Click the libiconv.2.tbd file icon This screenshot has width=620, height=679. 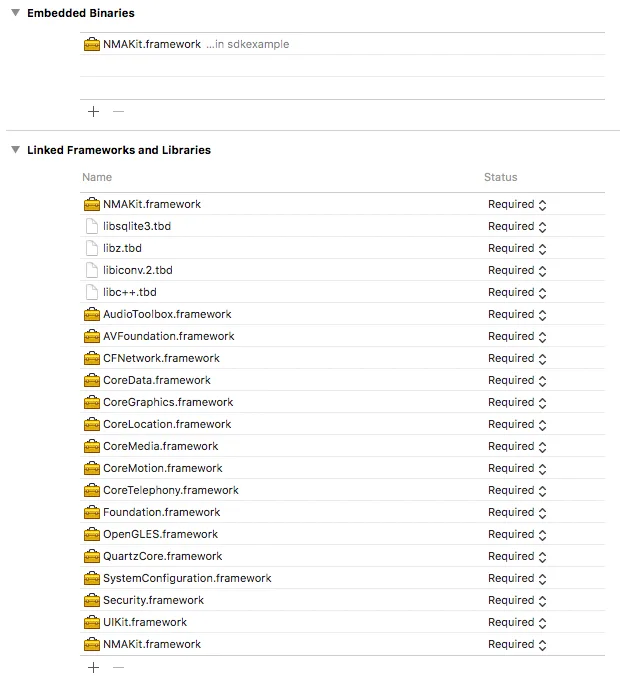[x=92, y=271]
